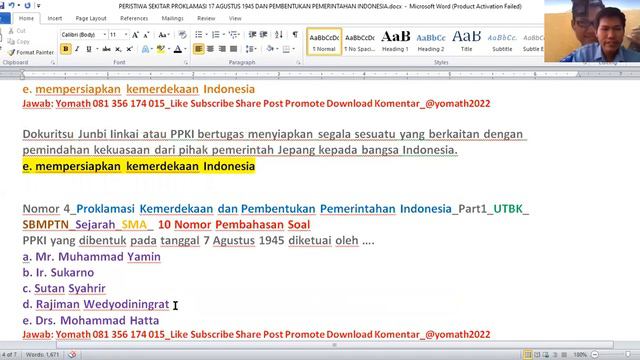The height and width of the screenshot is (360, 640).
Task: Toggle Print Layout view in status bar
Action: 528,355
